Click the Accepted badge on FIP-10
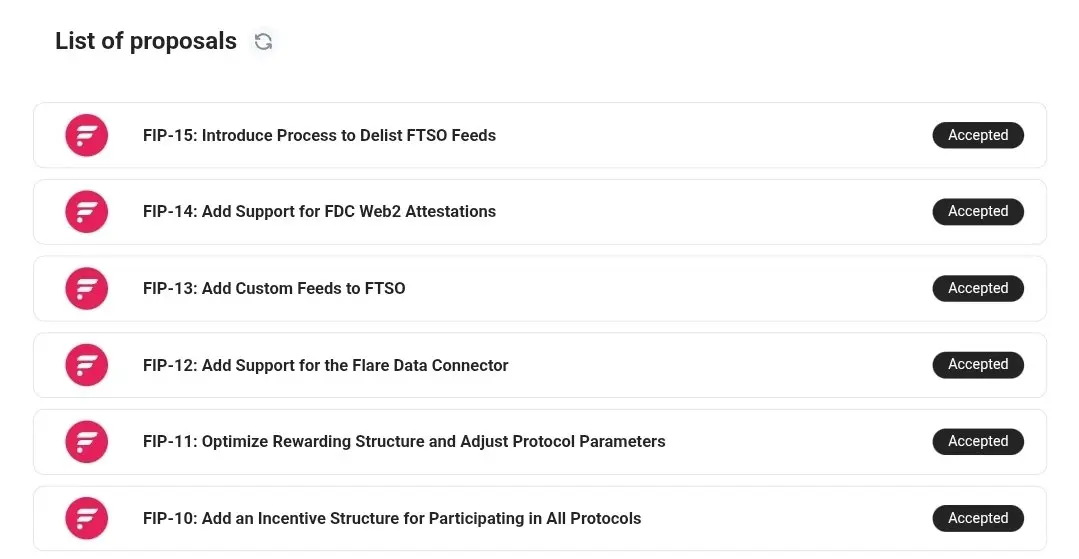This screenshot has height=559, width=1079. click(x=977, y=518)
